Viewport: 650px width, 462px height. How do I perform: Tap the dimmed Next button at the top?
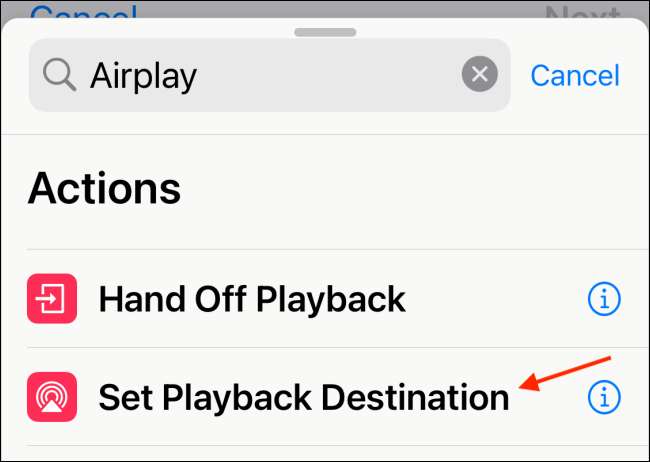point(582,12)
